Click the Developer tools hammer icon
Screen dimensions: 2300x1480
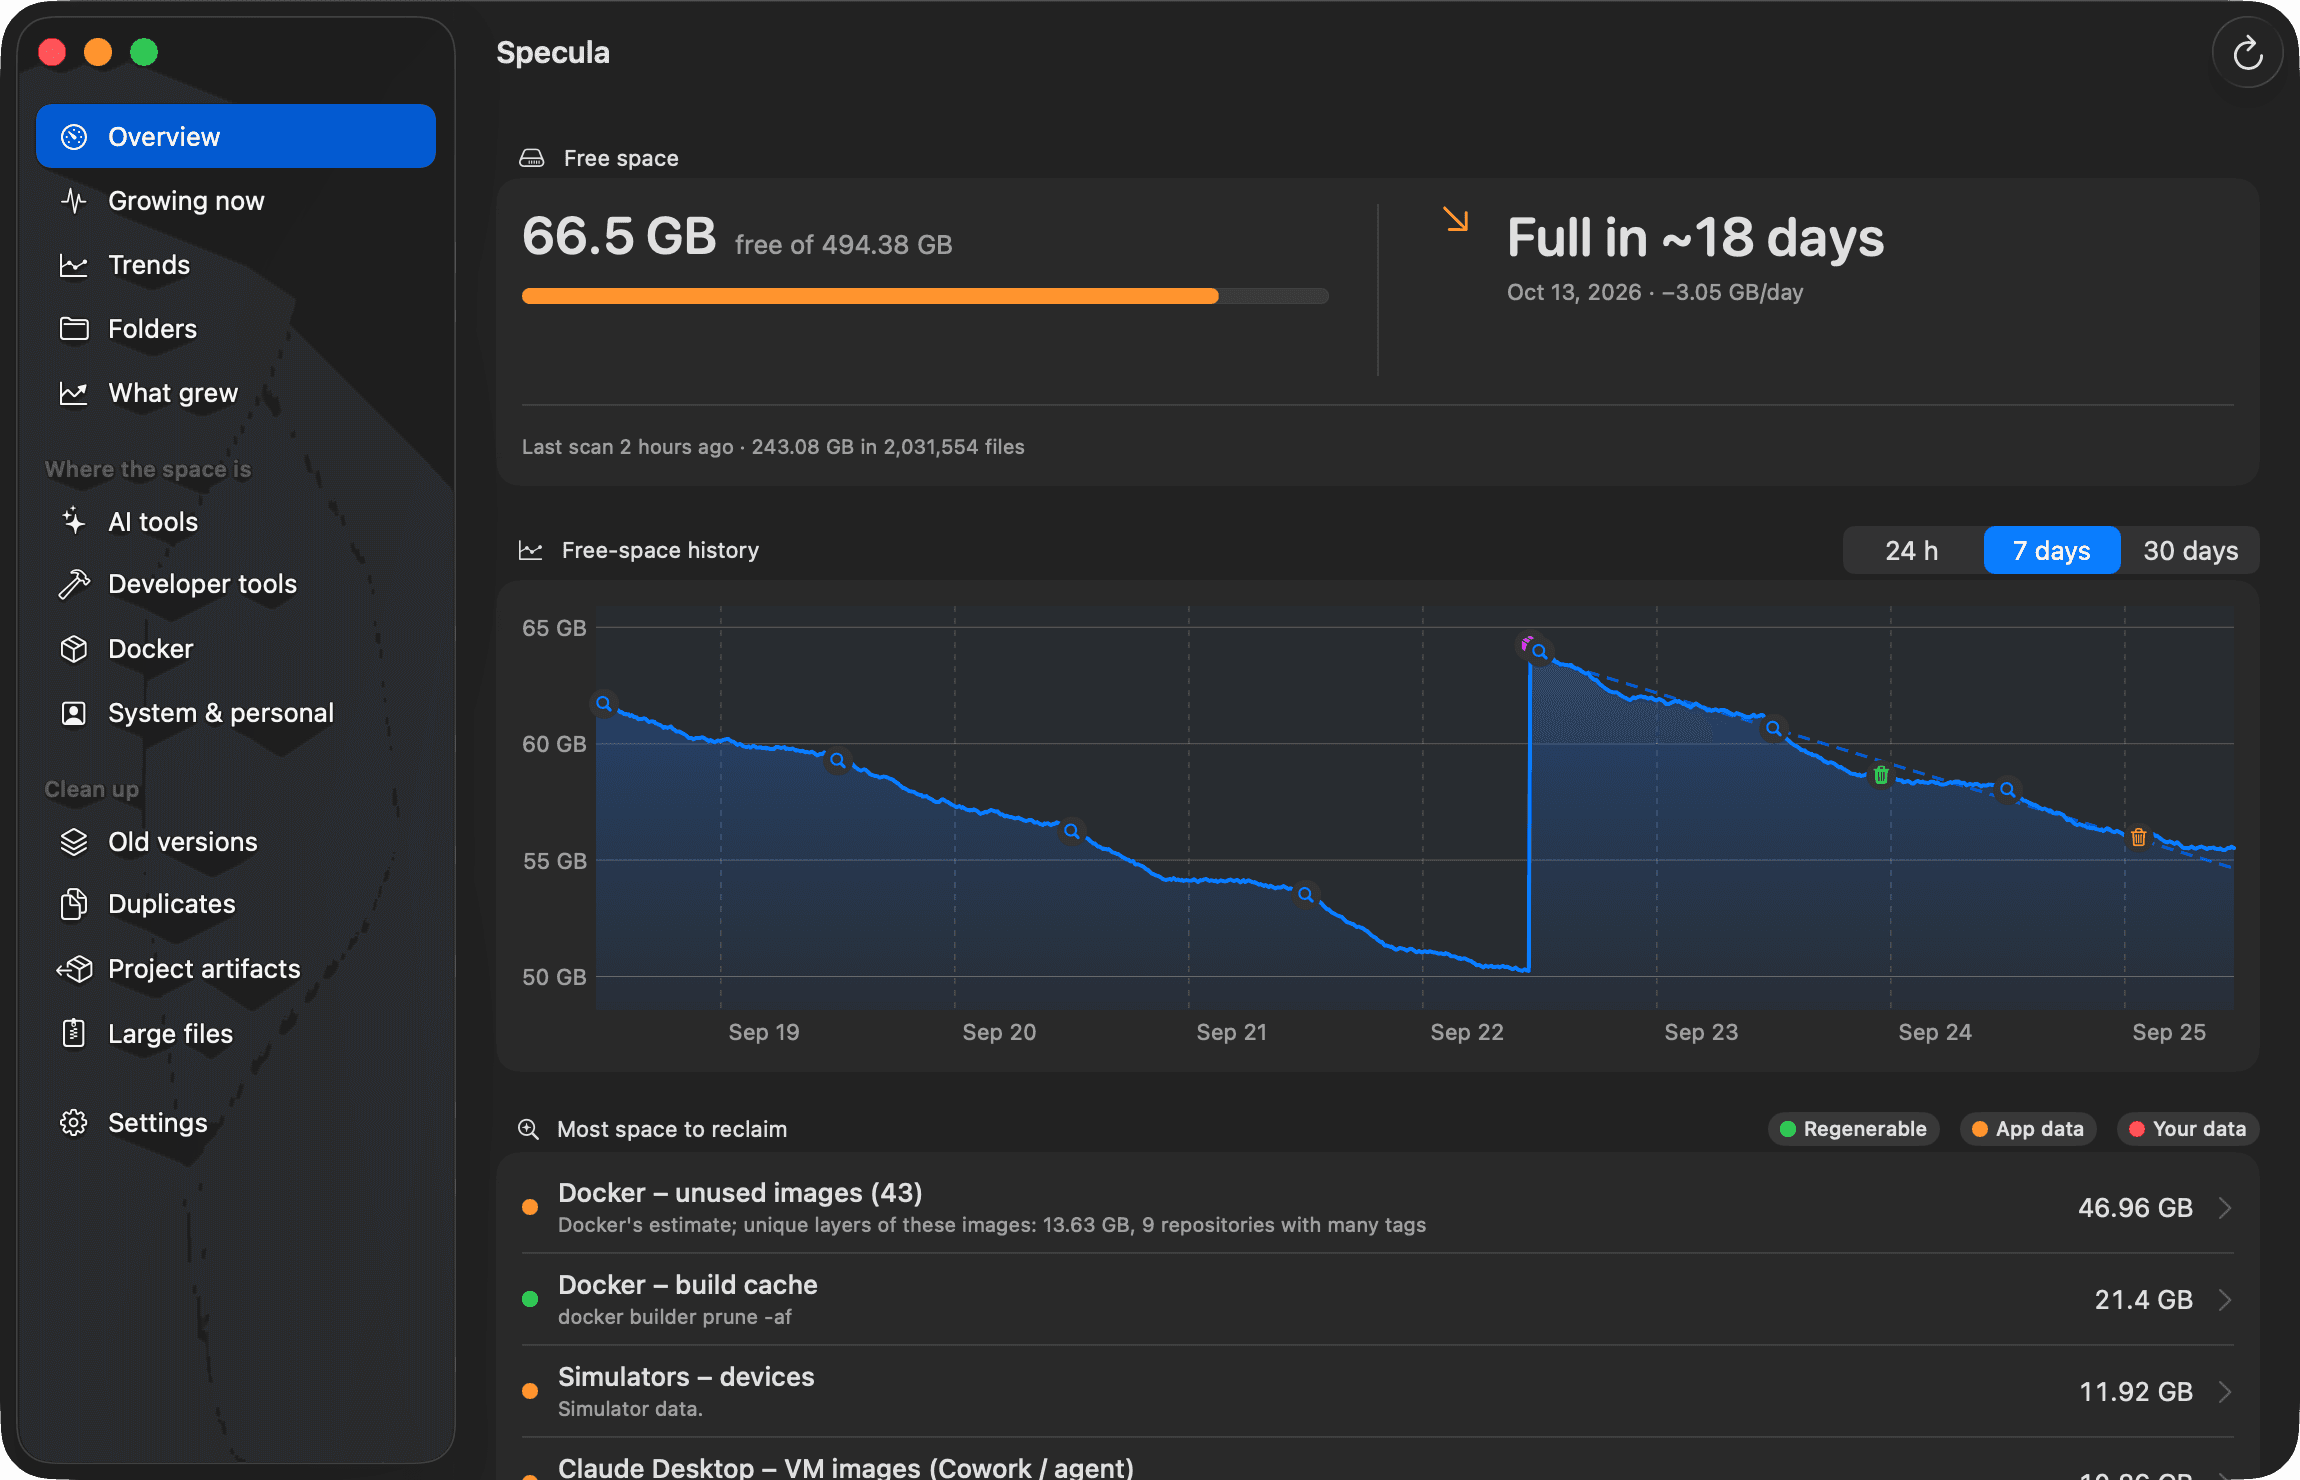(x=74, y=584)
